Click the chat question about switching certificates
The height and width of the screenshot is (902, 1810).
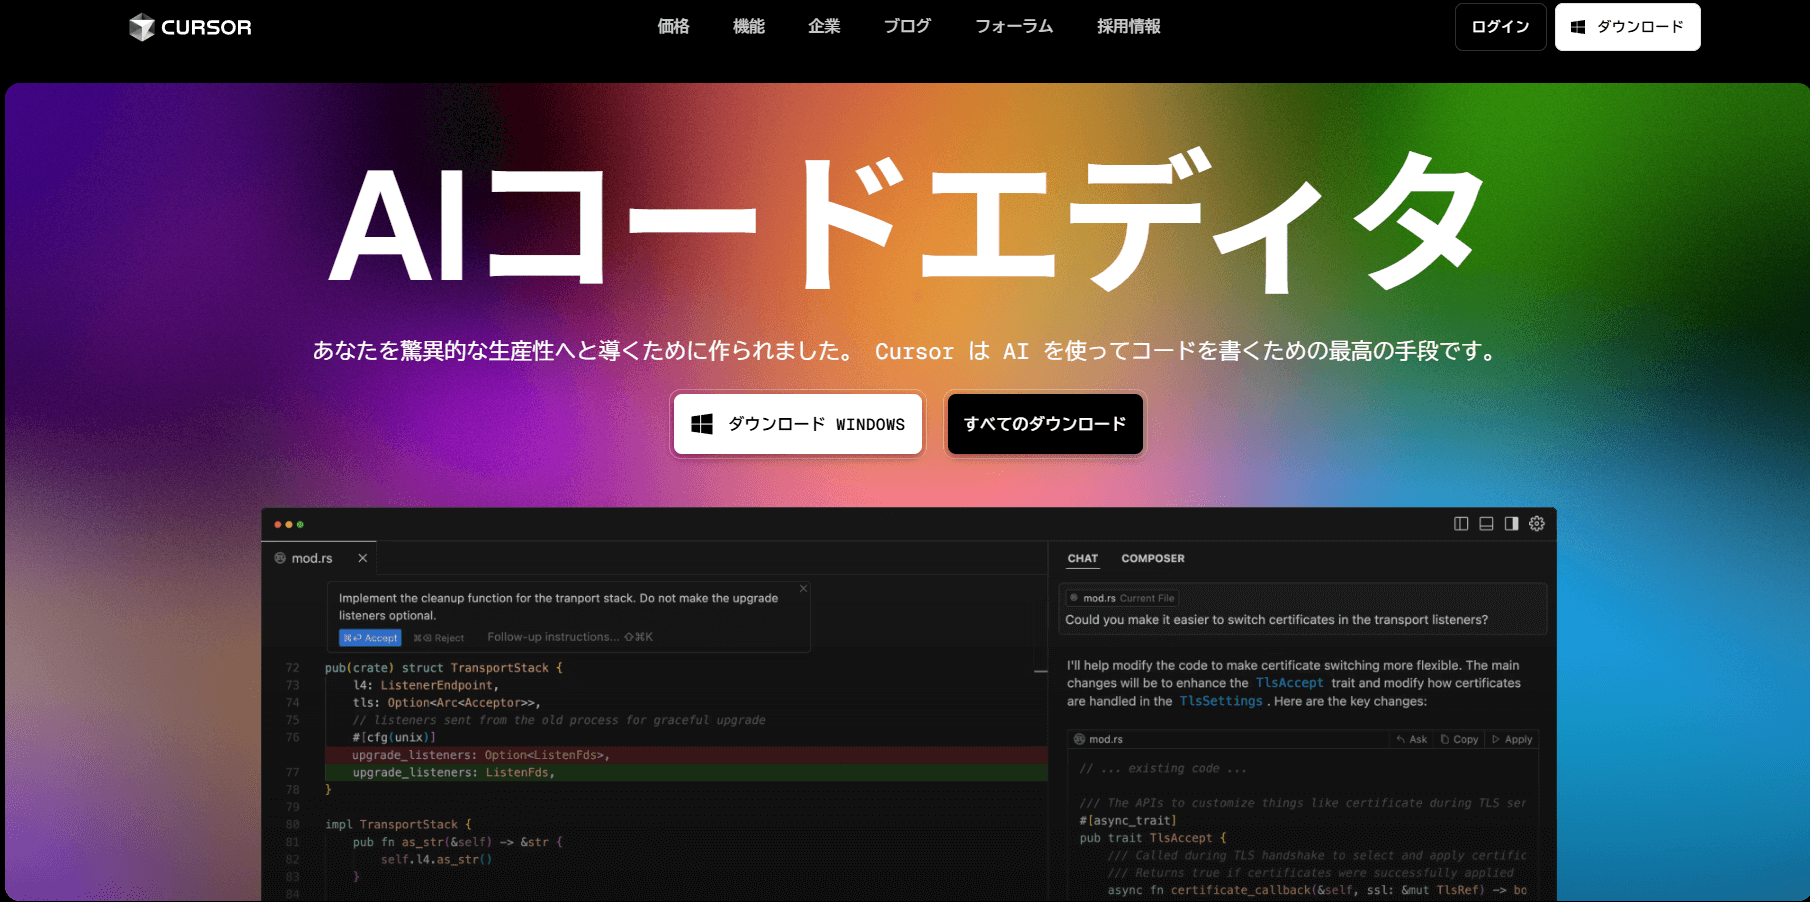[1276, 620]
